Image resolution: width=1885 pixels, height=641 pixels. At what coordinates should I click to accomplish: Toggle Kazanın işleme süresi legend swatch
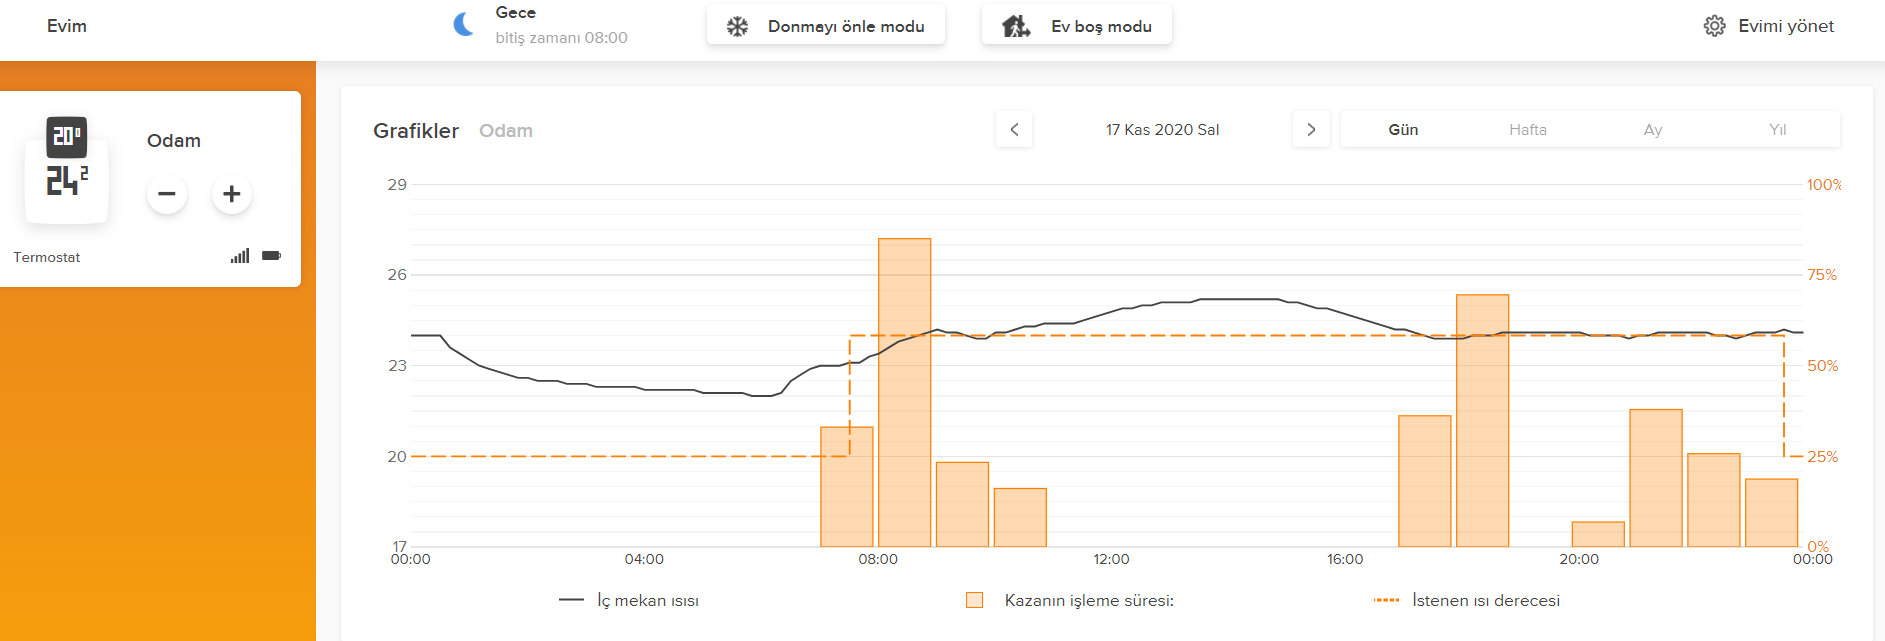point(974,600)
